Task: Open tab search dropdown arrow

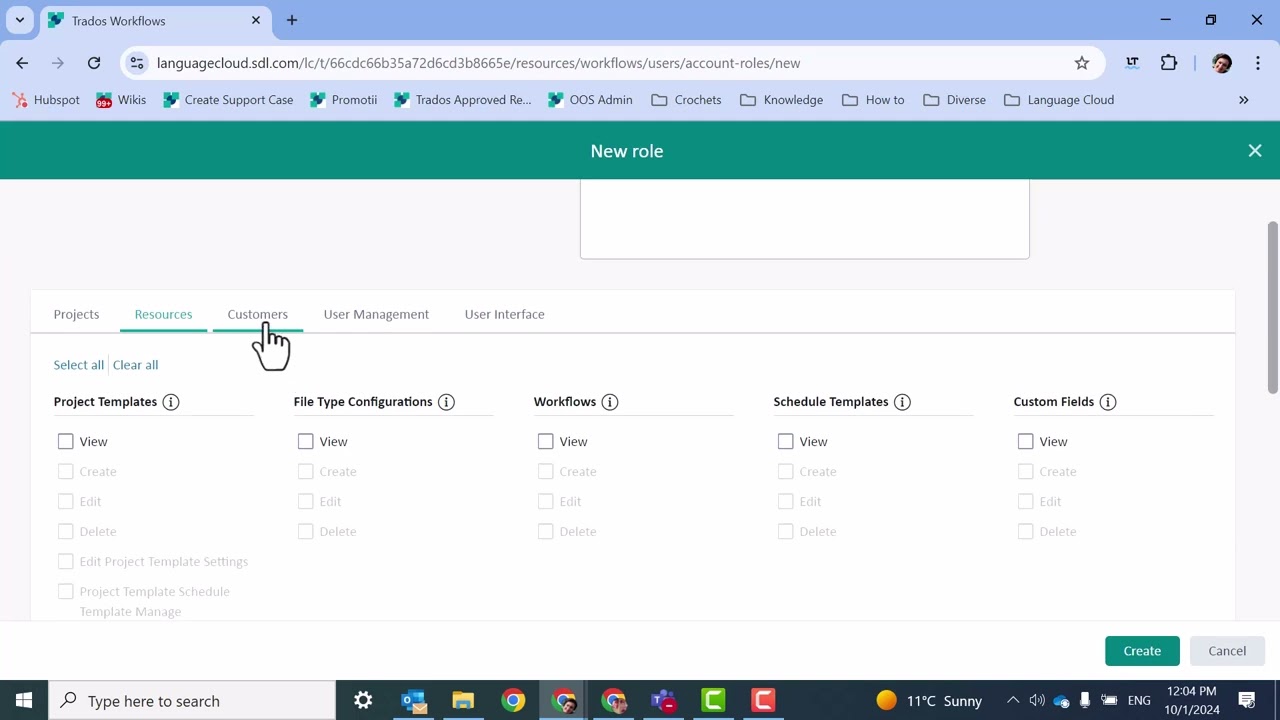Action: [19, 20]
